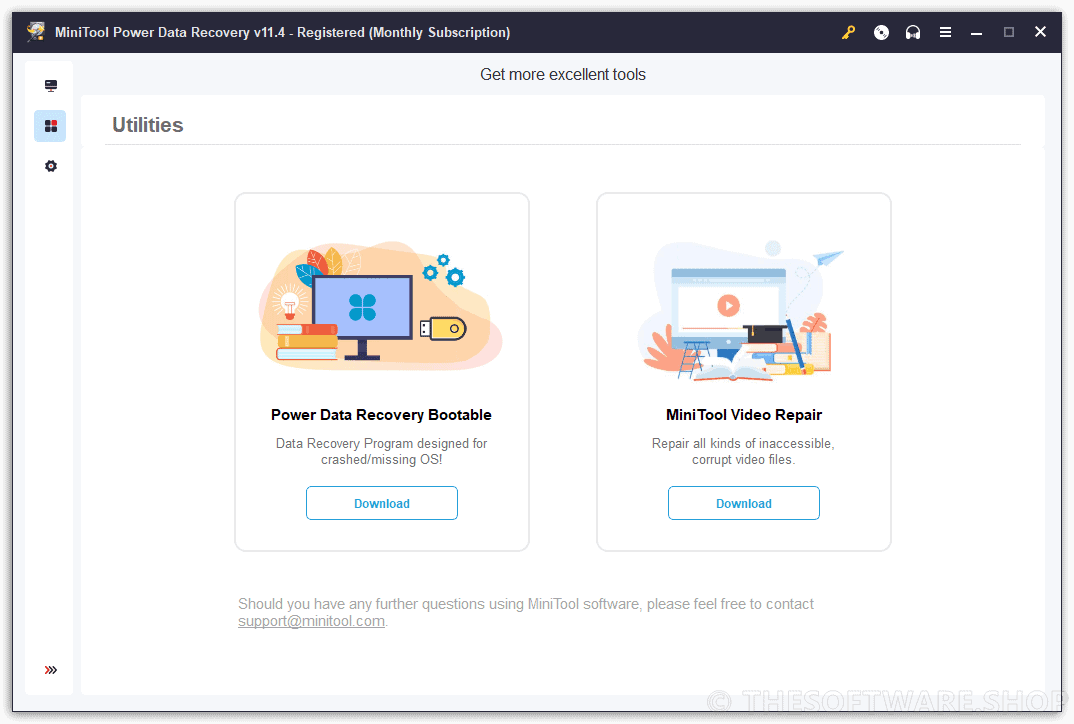
Task: Download Power Data Recovery Bootable
Action: click(x=382, y=503)
